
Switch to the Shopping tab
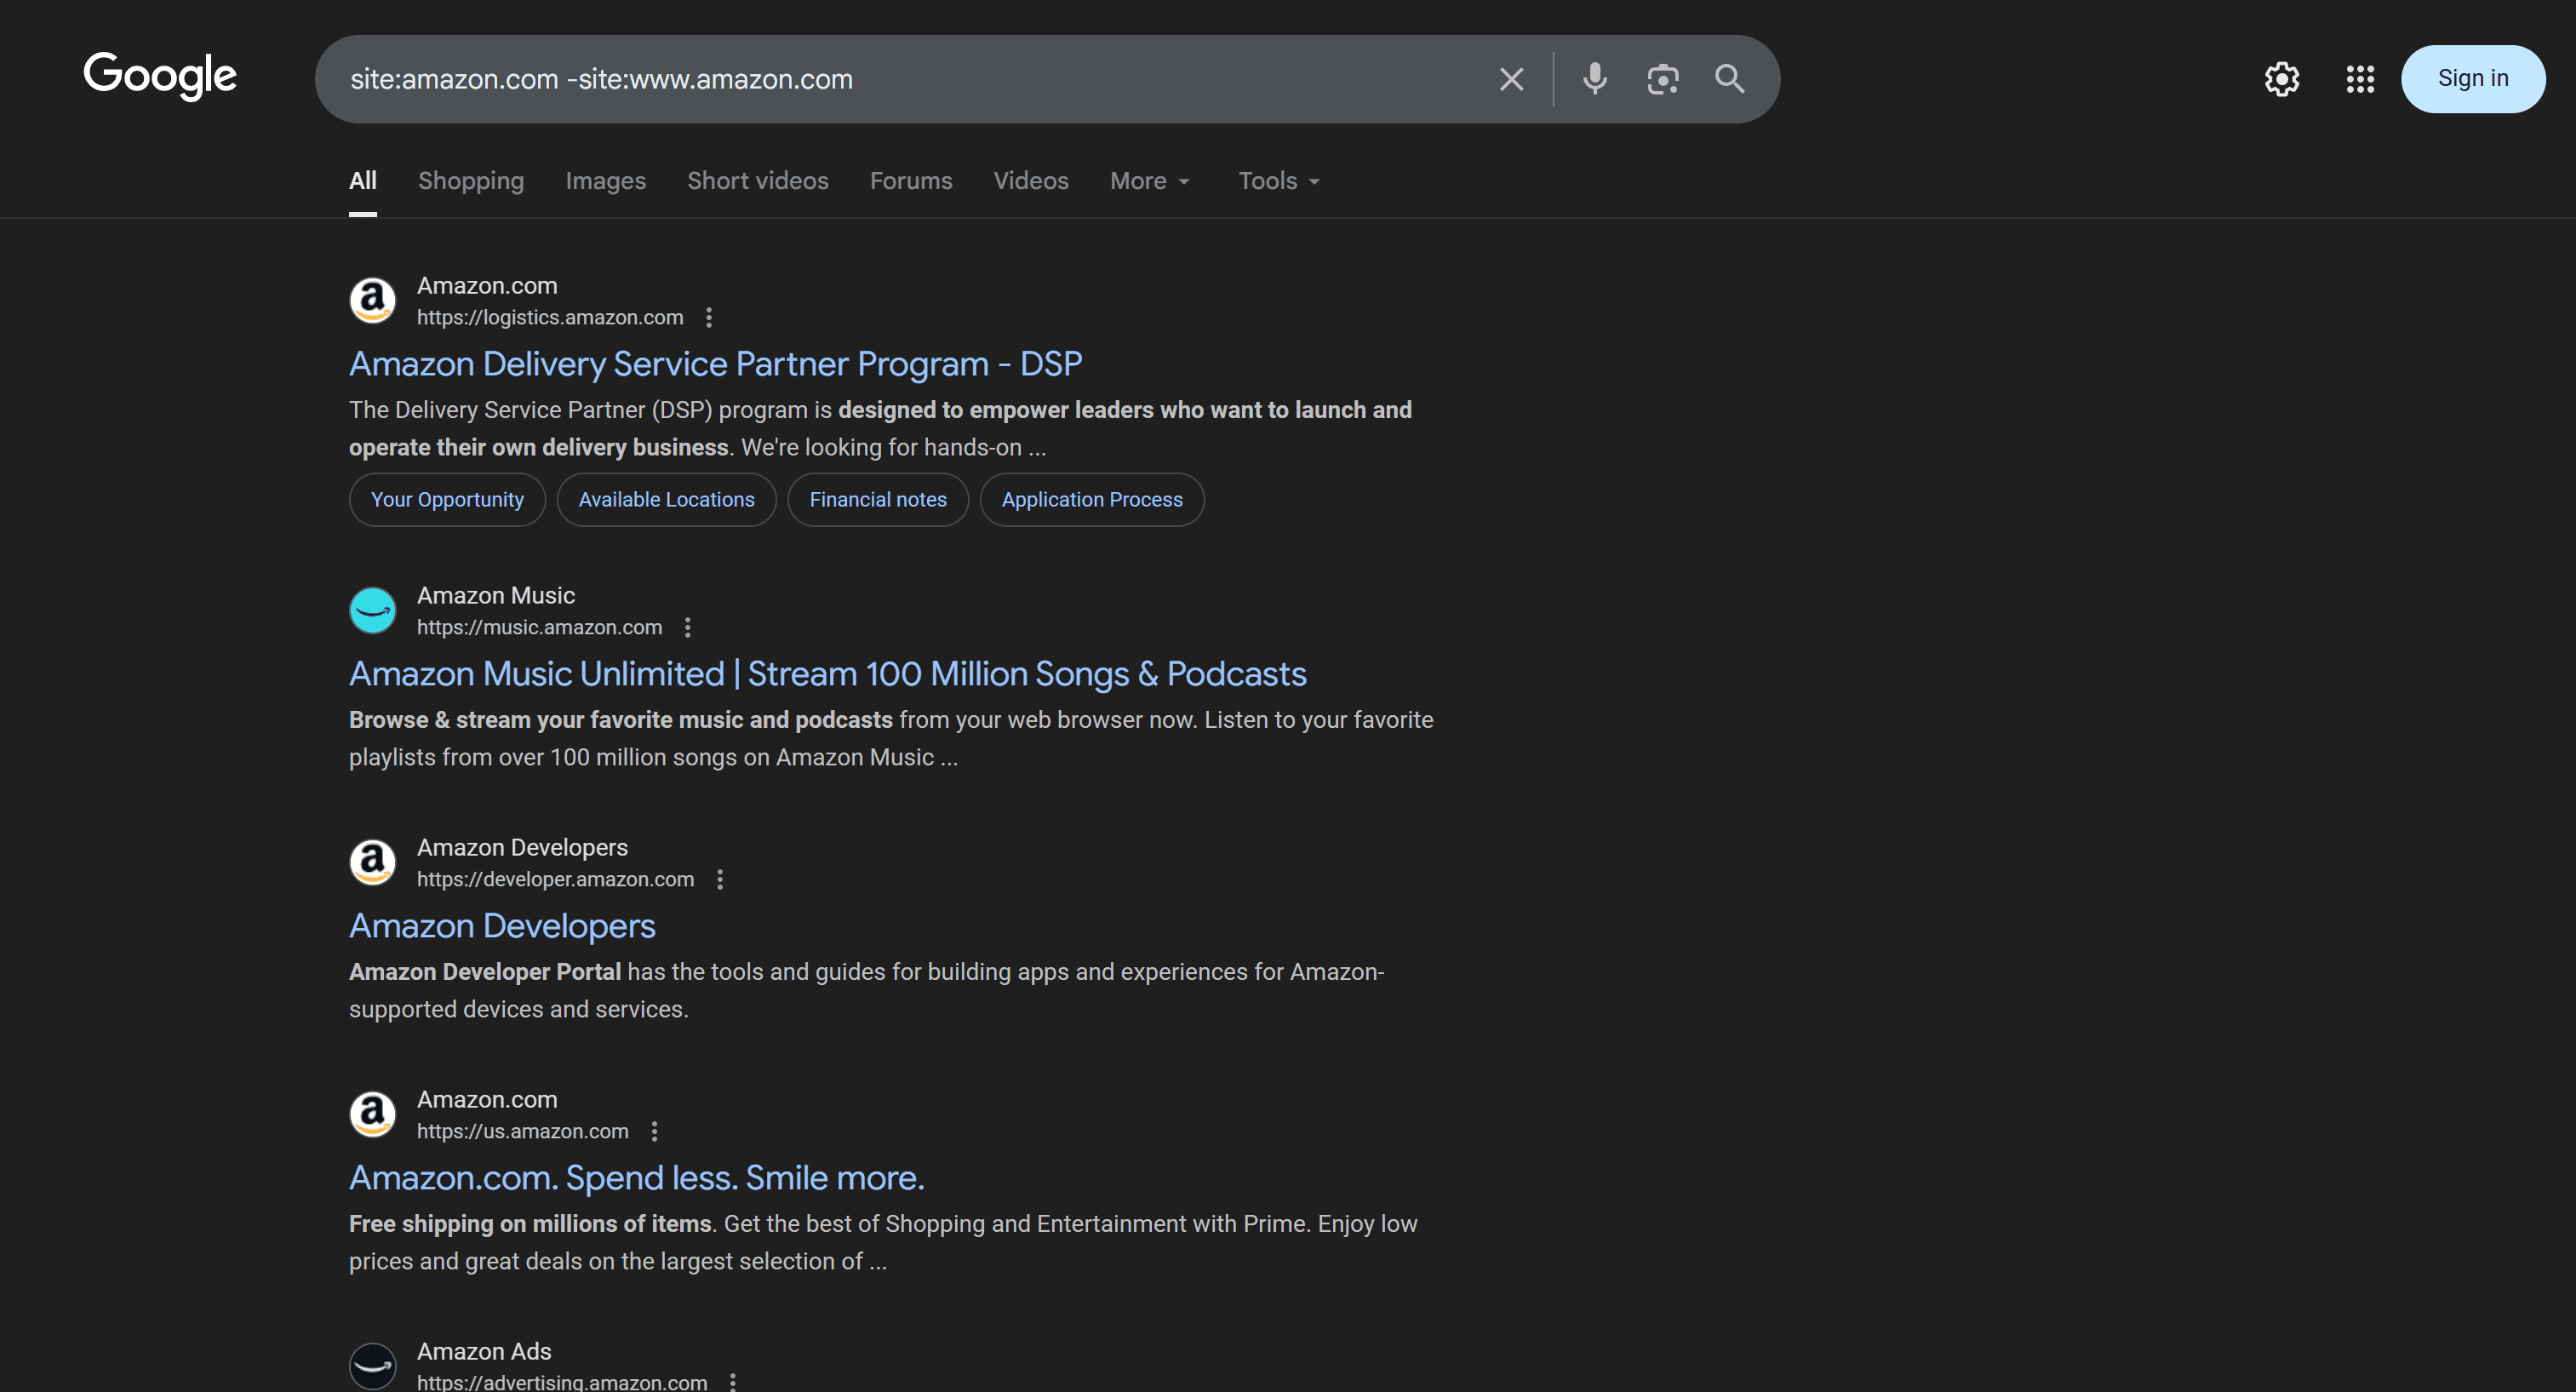pos(471,181)
